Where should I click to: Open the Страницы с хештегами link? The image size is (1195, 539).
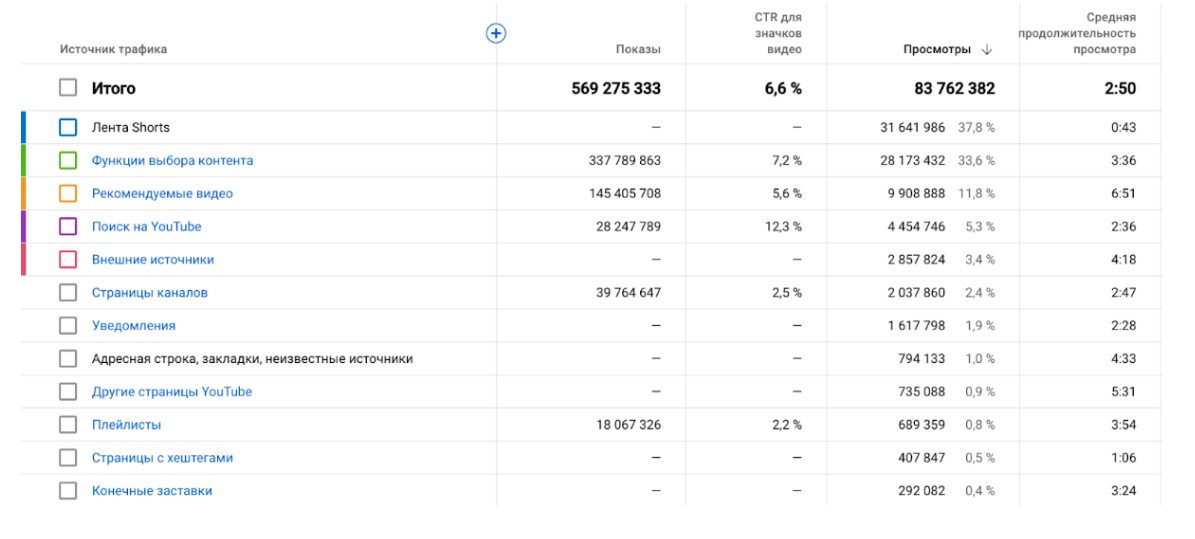[x=162, y=458]
